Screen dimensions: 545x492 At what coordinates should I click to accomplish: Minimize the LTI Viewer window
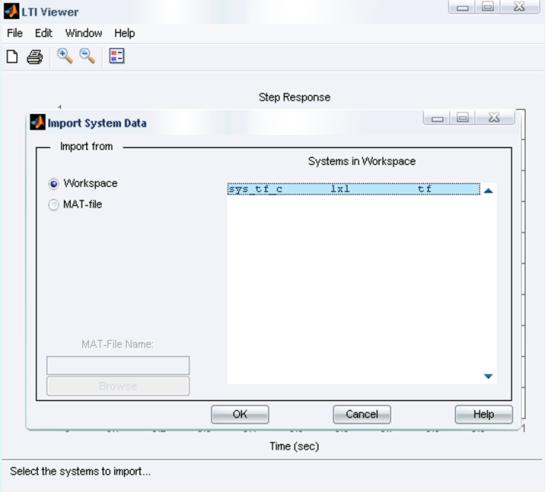[x=462, y=7]
